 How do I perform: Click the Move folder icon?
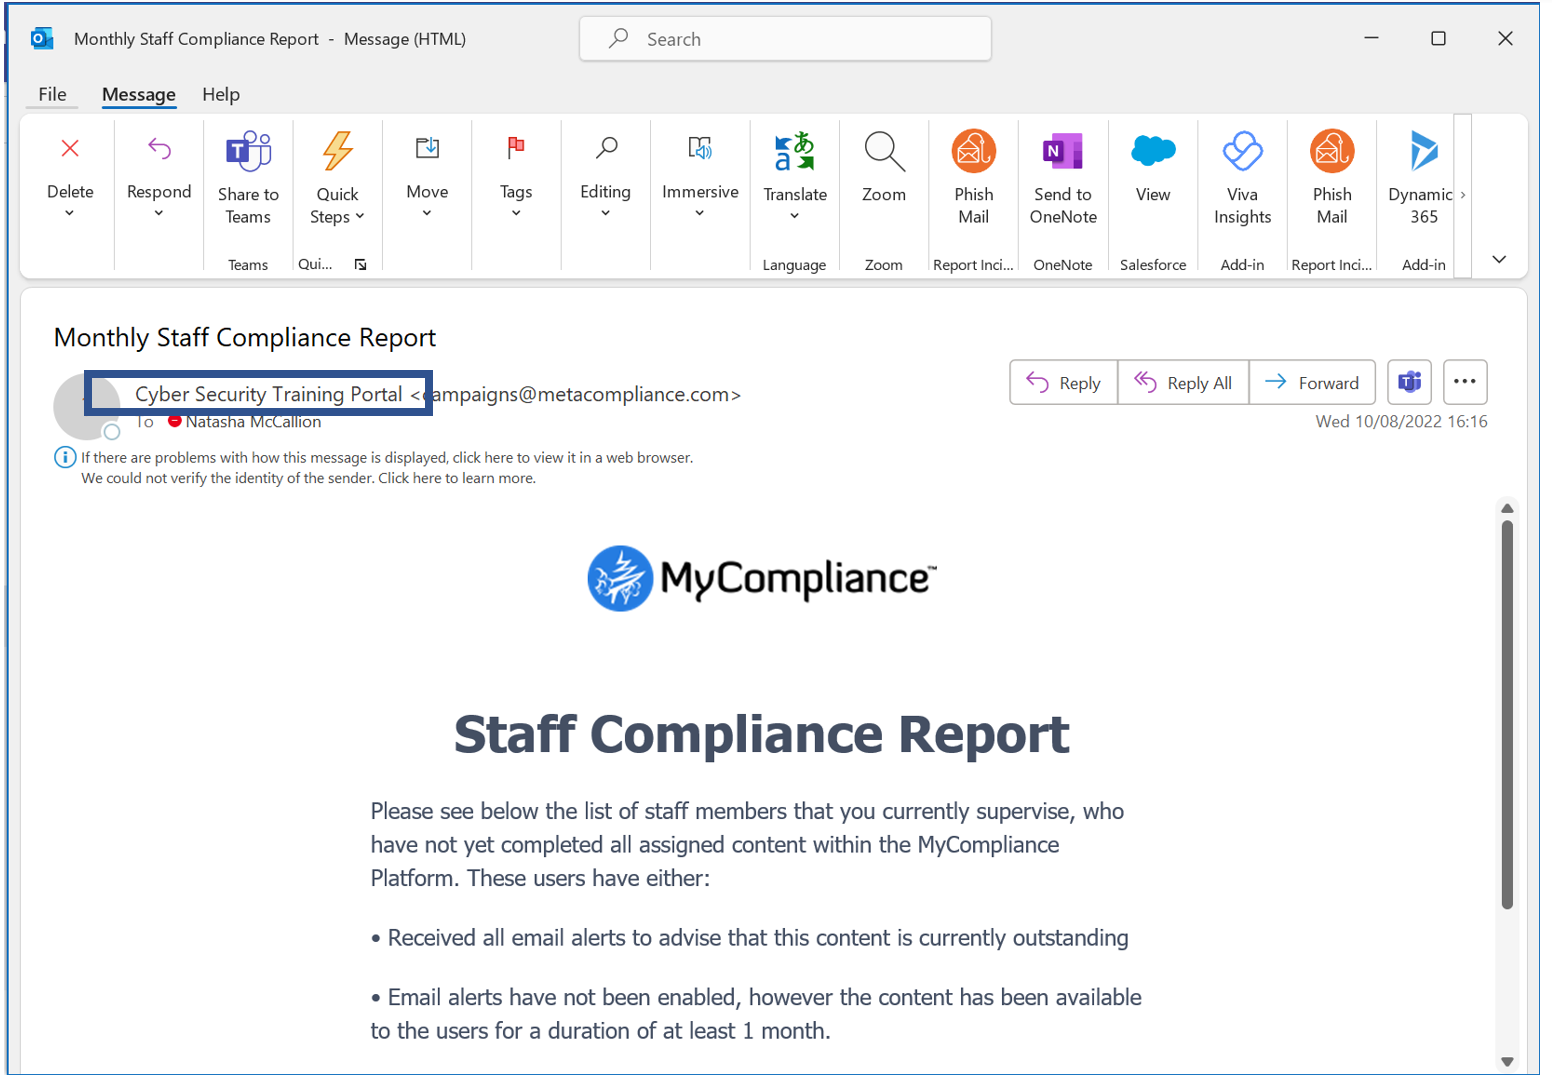[427, 148]
